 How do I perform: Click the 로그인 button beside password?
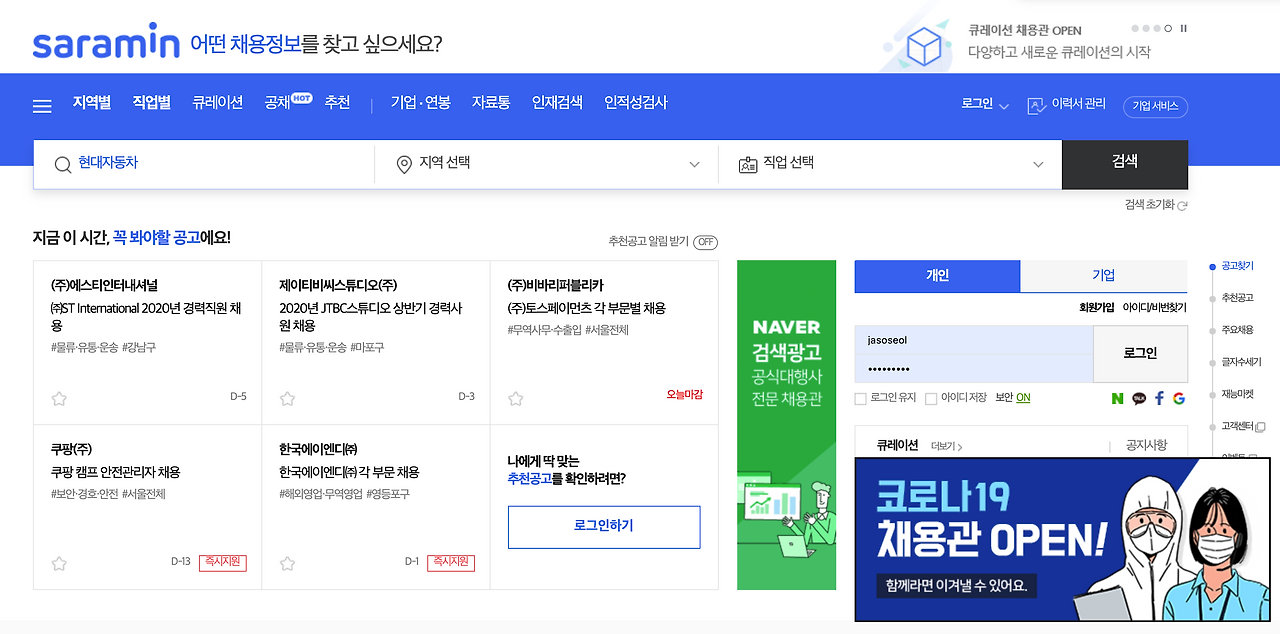(1140, 353)
